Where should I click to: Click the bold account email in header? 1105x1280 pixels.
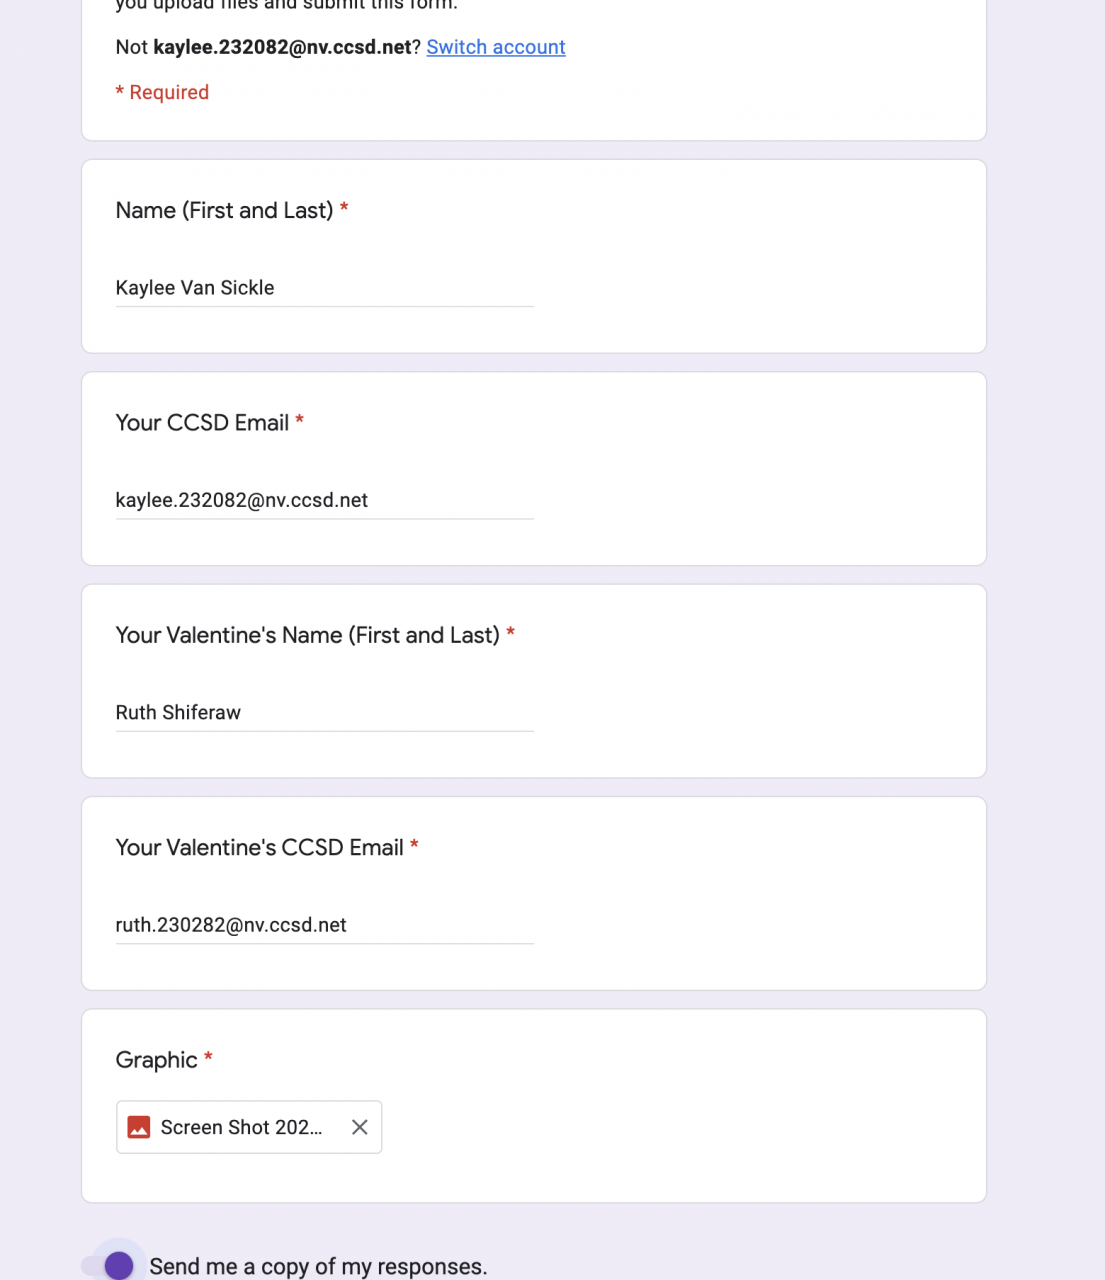click(x=282, y=47)
